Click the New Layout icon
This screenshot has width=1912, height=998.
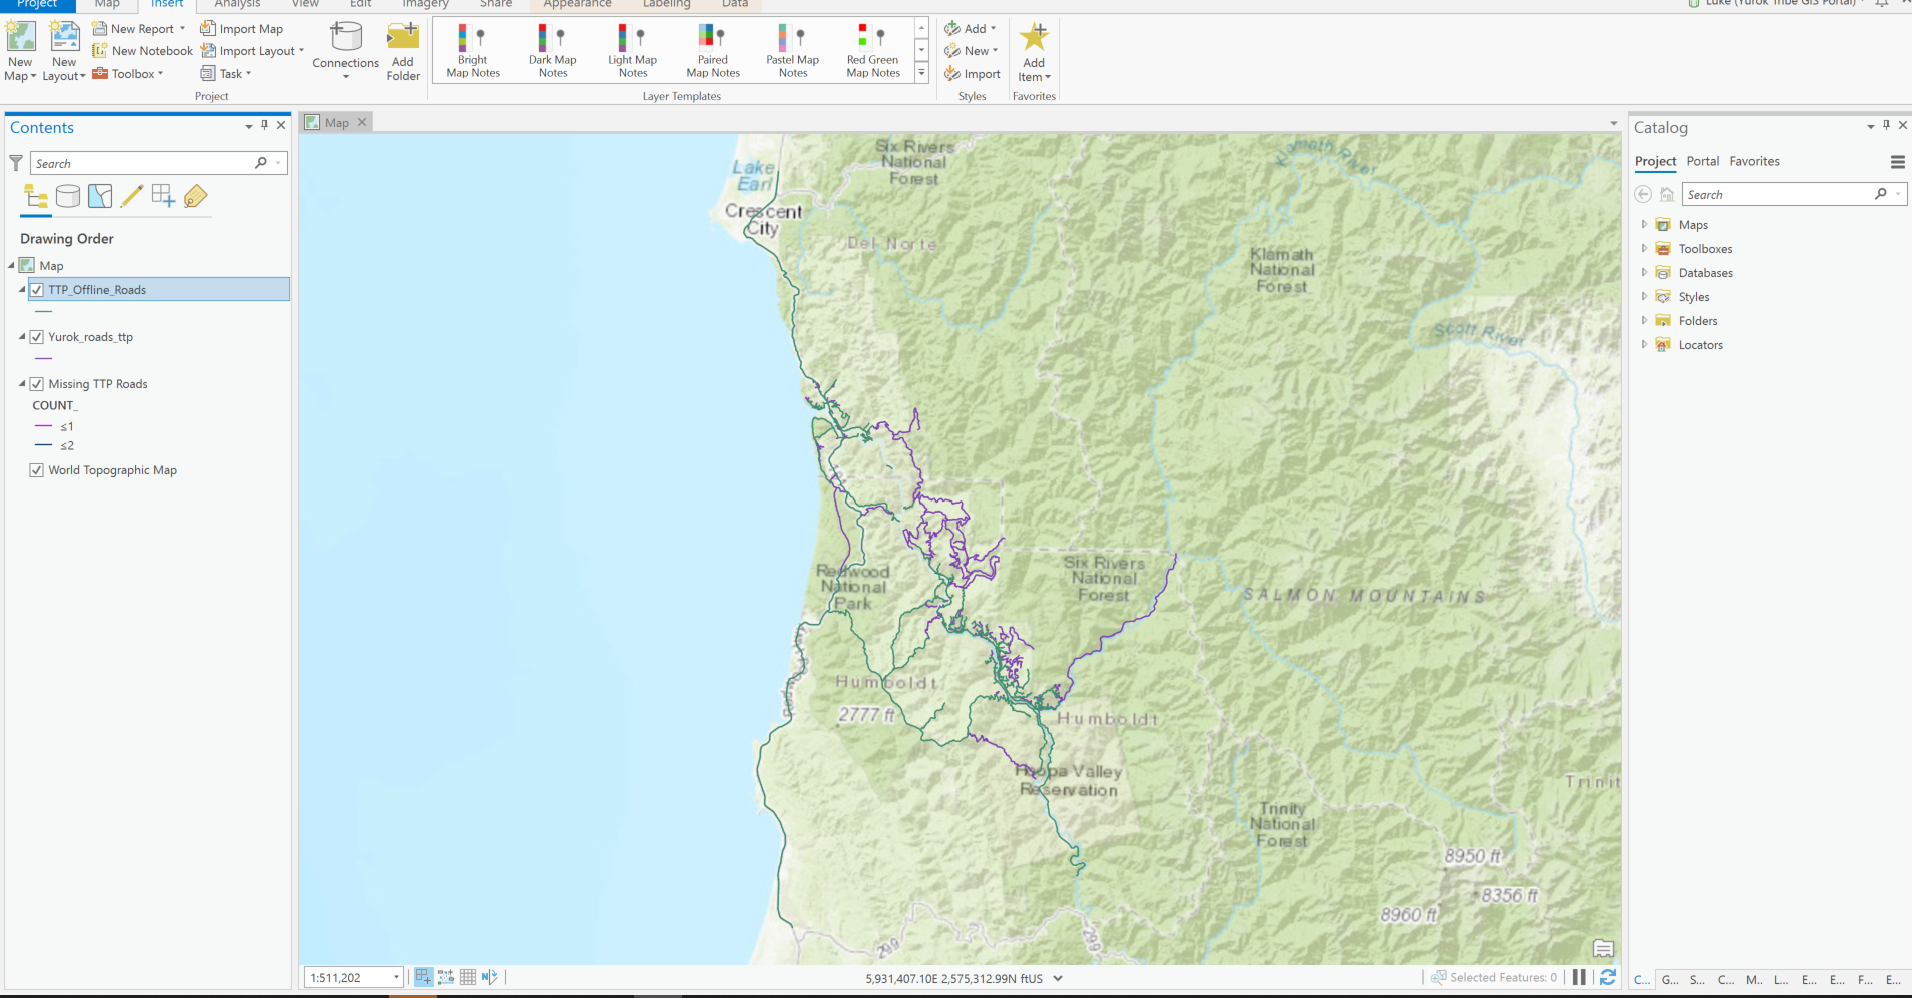click(x=64, y=38)
